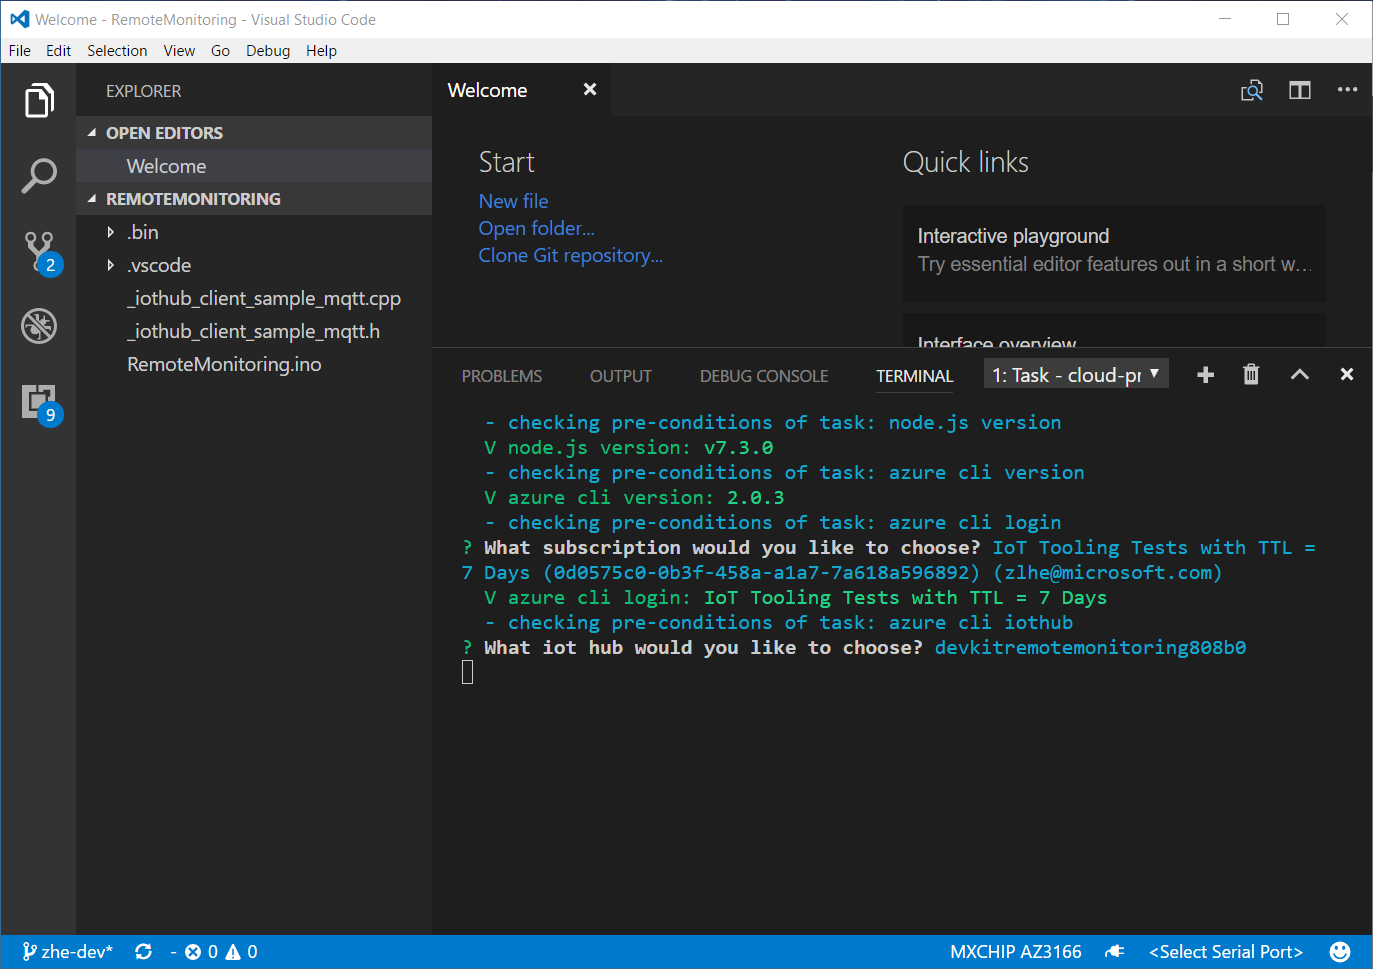Open the terminal selector dropdown '1: Task - cloud-pr'
Viewport: 1373px width, 969px height.
1076,374
